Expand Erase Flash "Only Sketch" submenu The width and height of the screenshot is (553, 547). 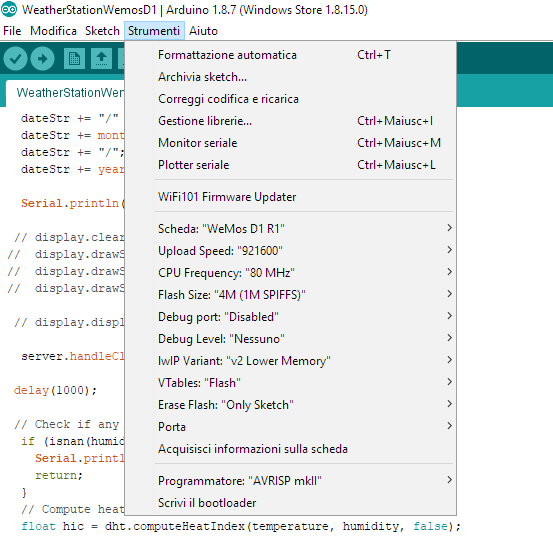[x=291, y=405]
